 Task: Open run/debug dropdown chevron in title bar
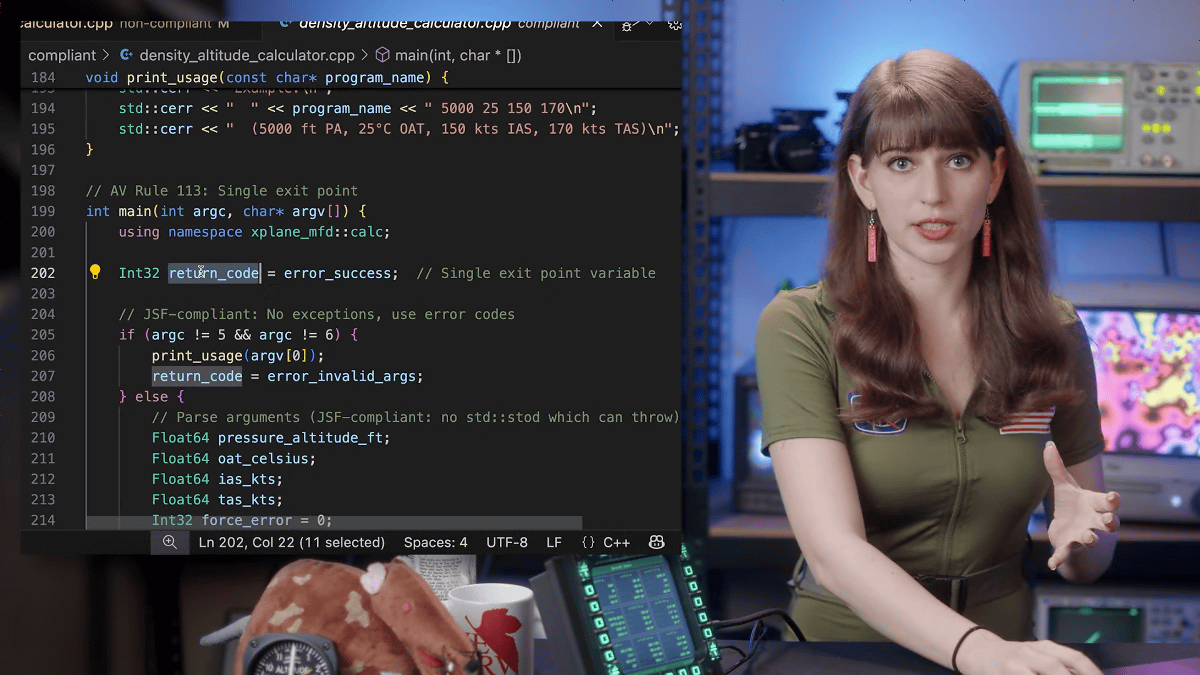tap(650, 24)
